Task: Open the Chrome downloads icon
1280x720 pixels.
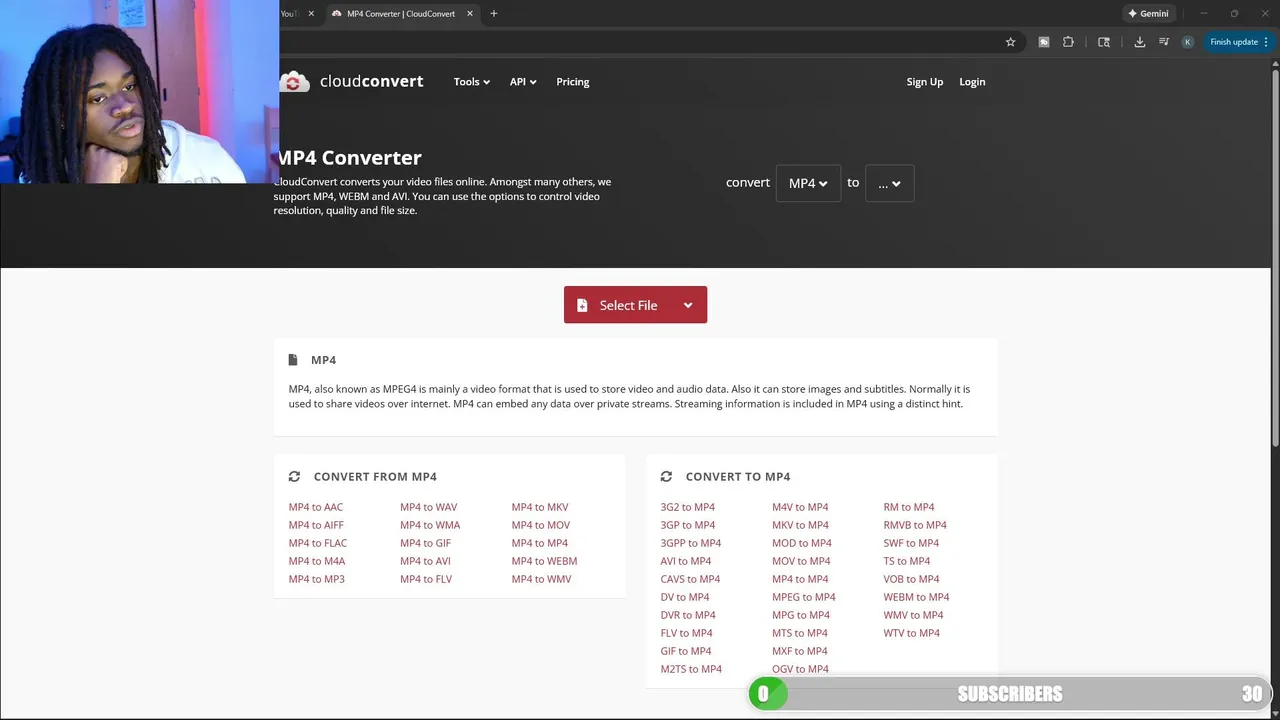Action: (x=1139, y=42)
